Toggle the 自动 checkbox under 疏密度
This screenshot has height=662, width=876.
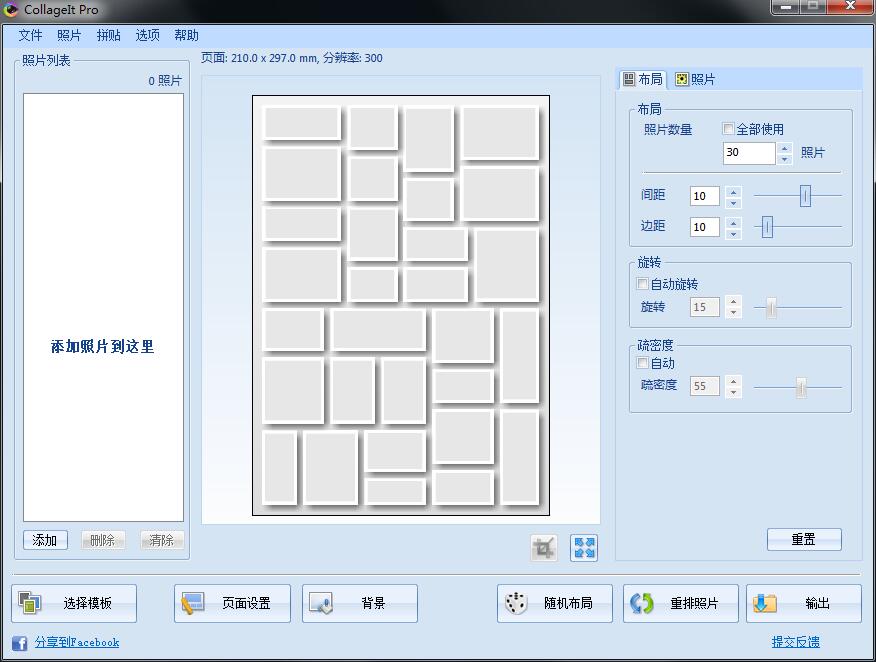643,363
